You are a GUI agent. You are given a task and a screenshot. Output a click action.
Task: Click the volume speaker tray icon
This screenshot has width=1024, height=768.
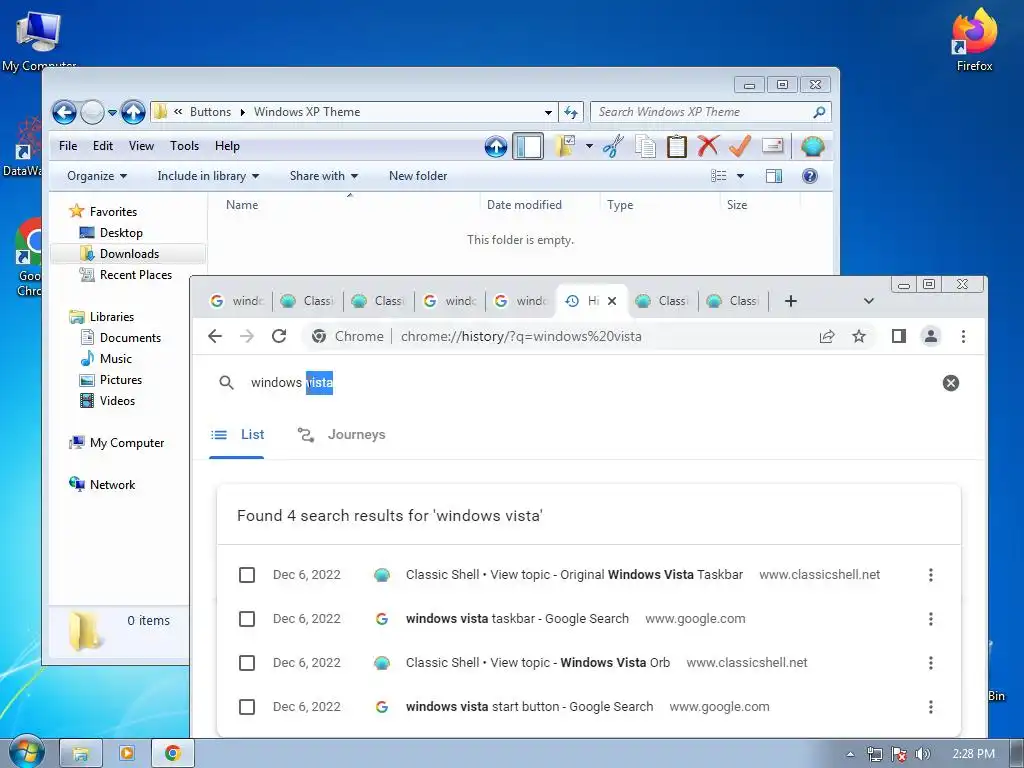[x=921, y=754]
